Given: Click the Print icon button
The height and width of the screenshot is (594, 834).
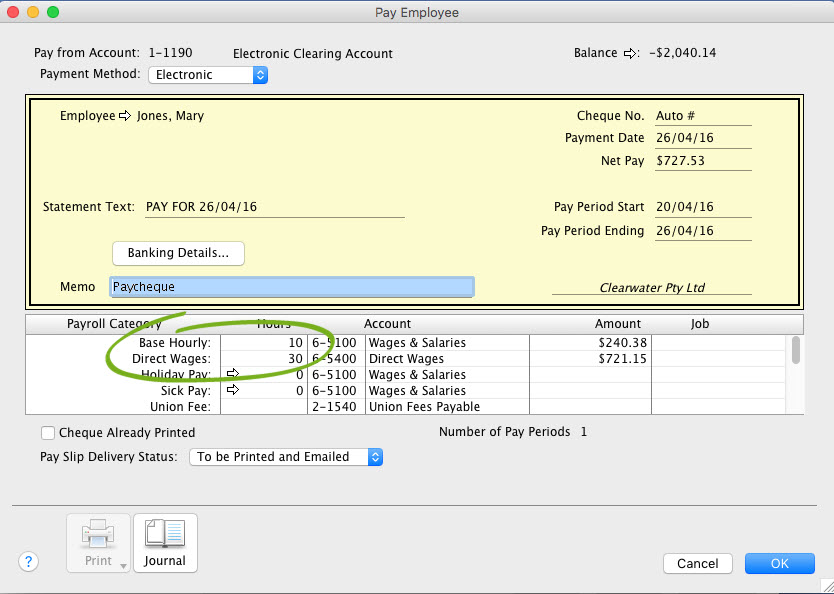Looking at the screenshot, I should (97, 541).
